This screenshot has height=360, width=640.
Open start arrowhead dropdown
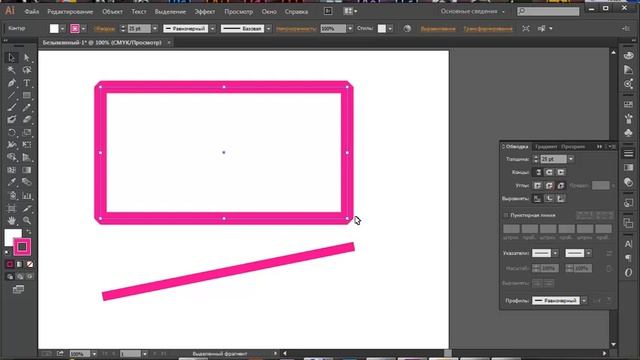tap(555, 253)
